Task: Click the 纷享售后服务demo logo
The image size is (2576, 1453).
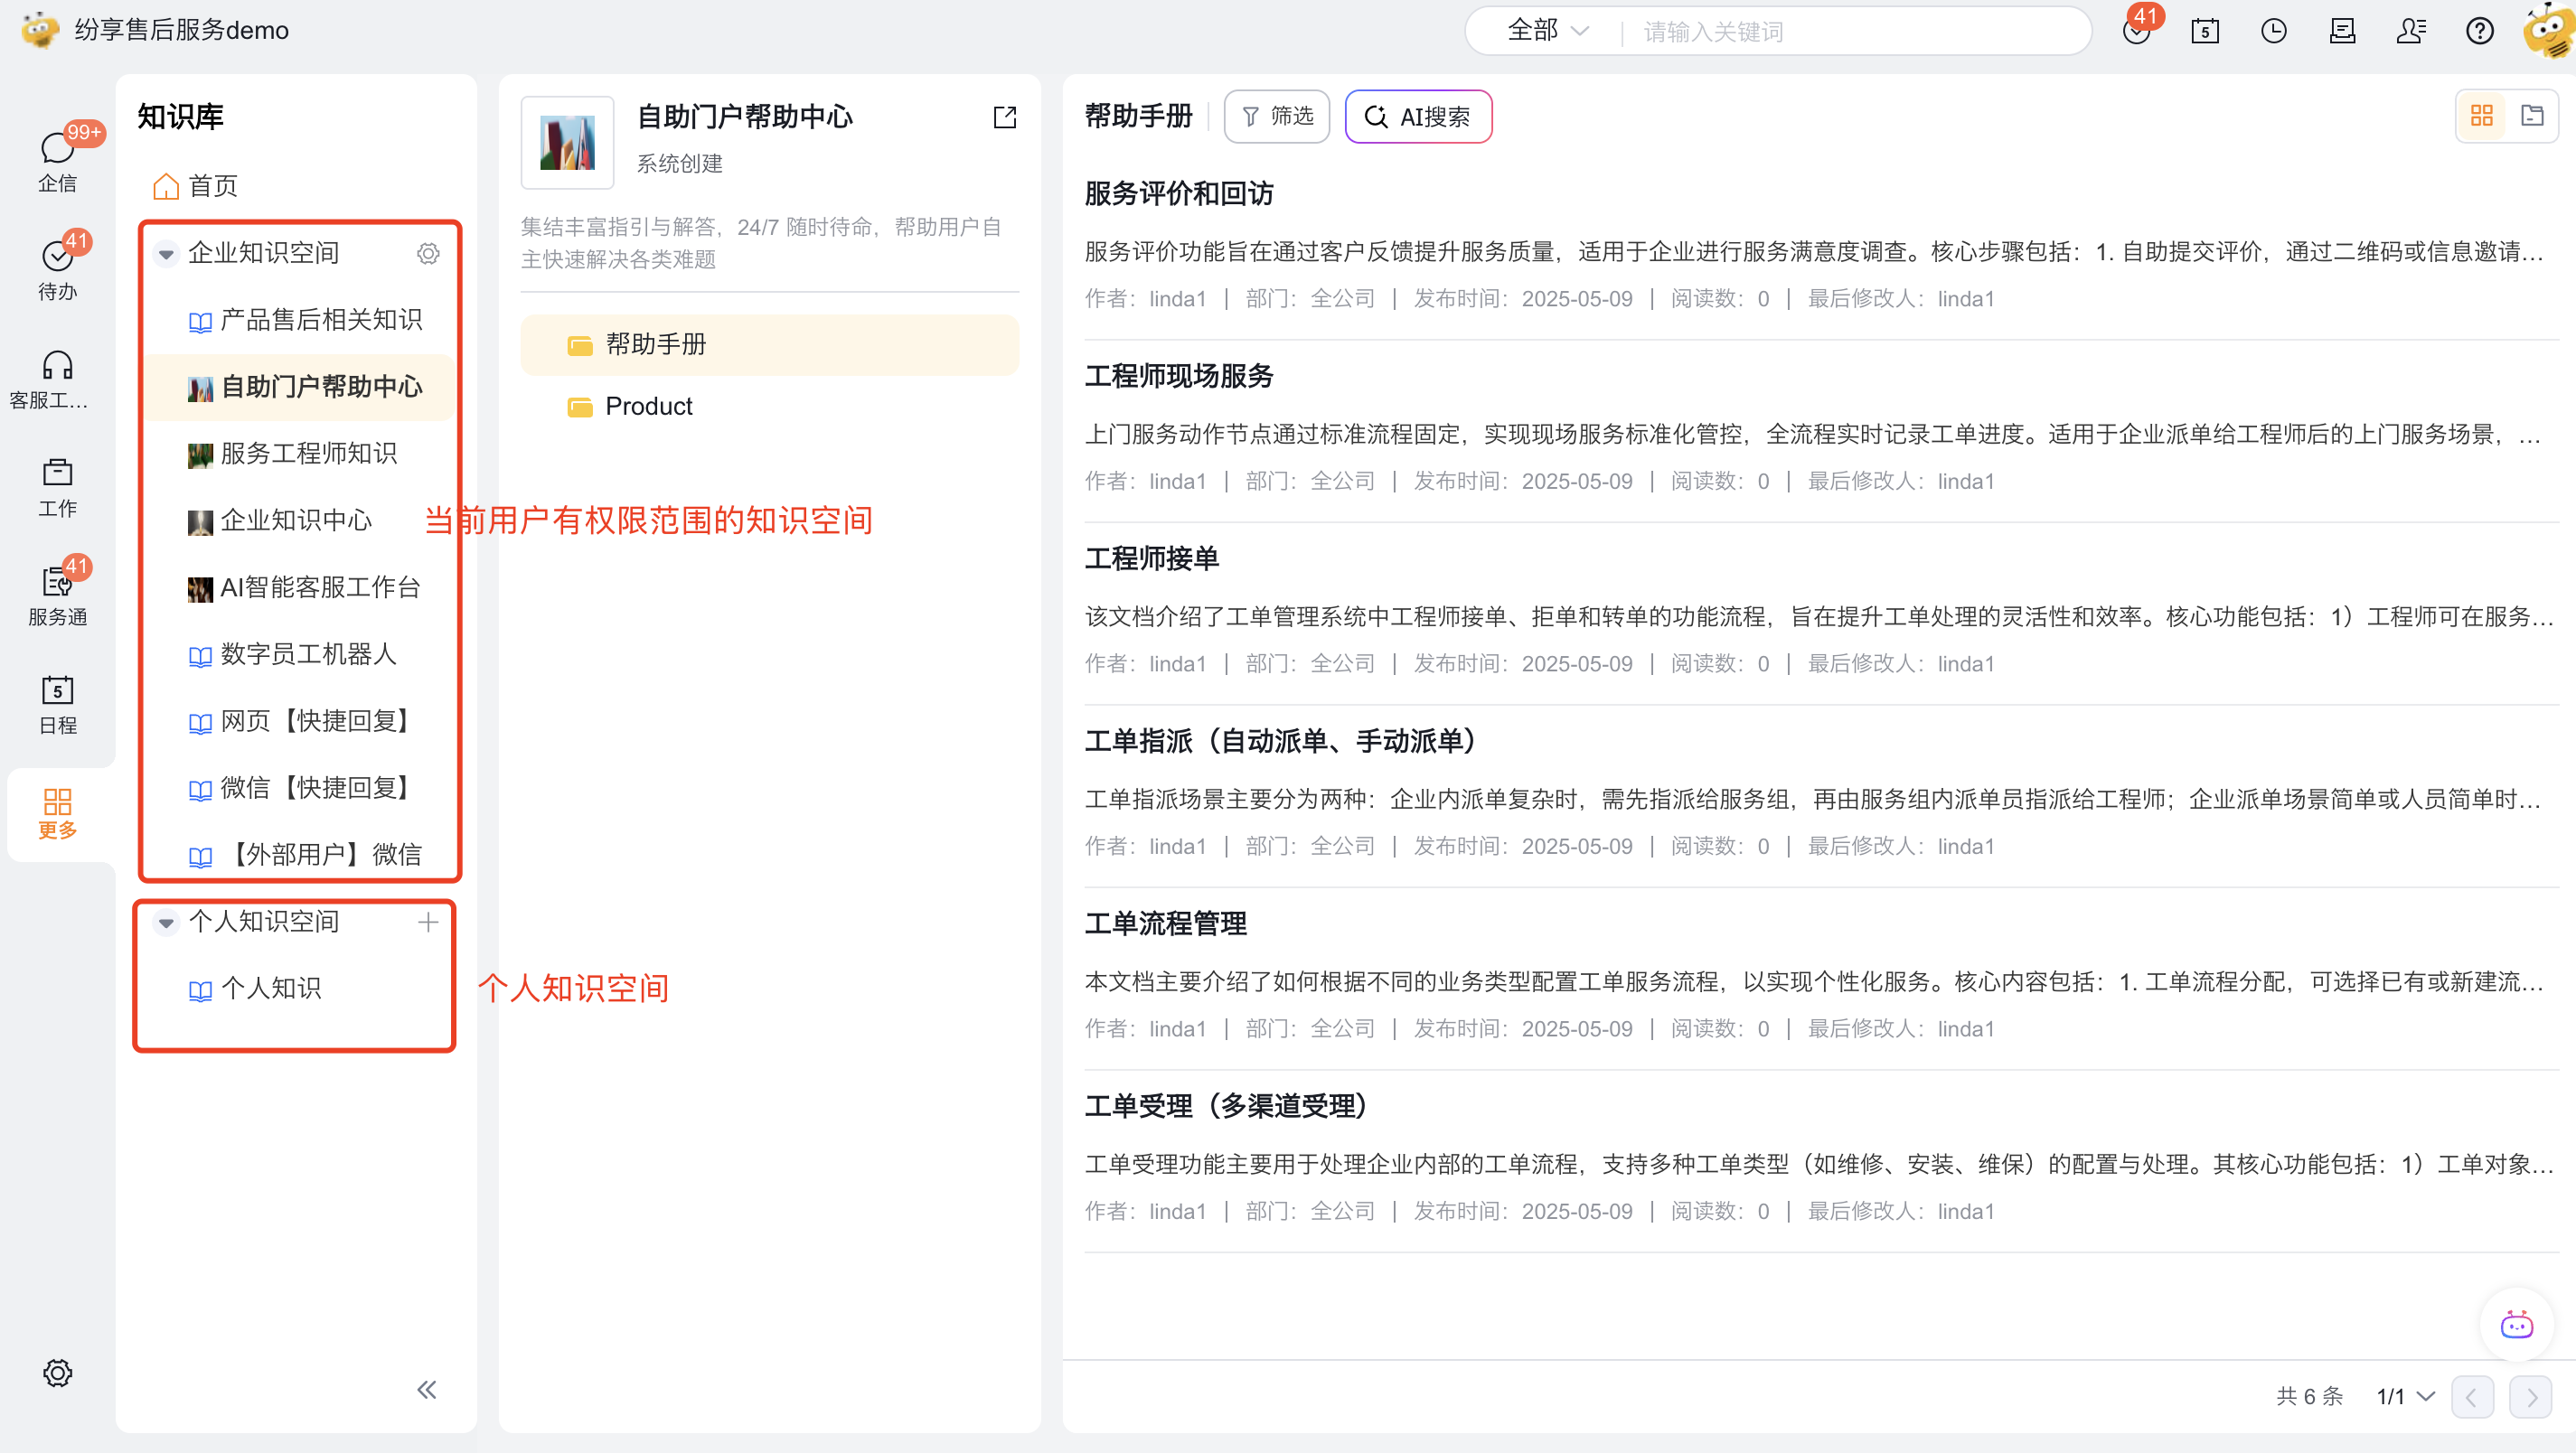Action: coord(40,30)
